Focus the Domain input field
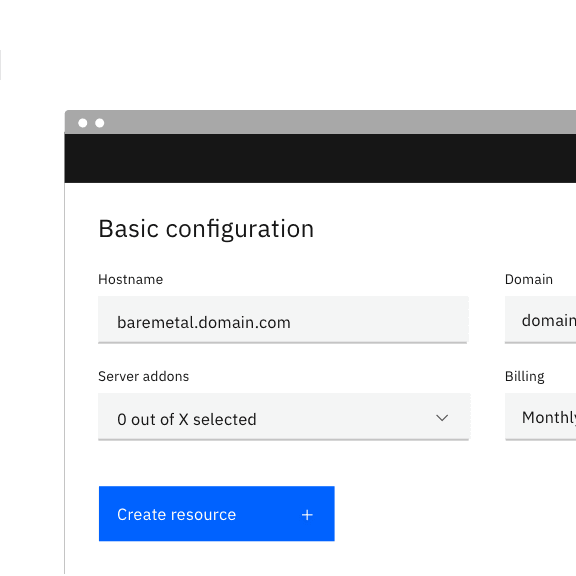576x576 pixels. click(x=540, y=320)
